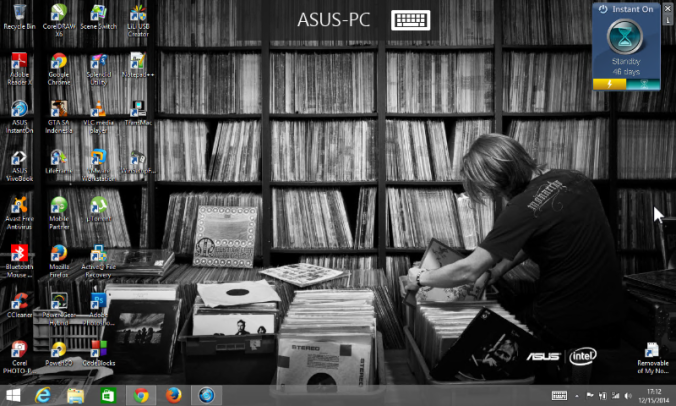Select the Google Chrome desktop shortcut
This screenshot has height=406, width=676.
59,68
